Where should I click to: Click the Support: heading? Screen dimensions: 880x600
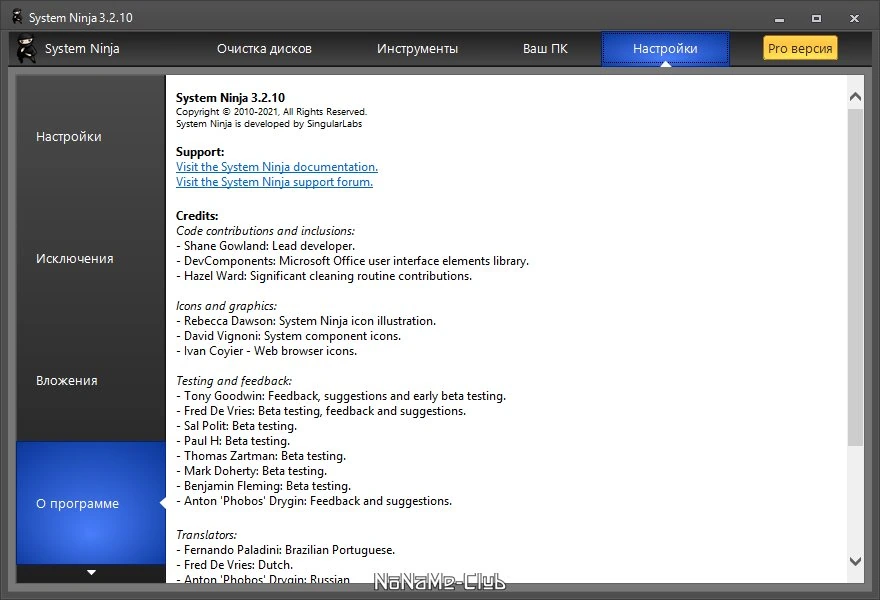click(200, 152)
